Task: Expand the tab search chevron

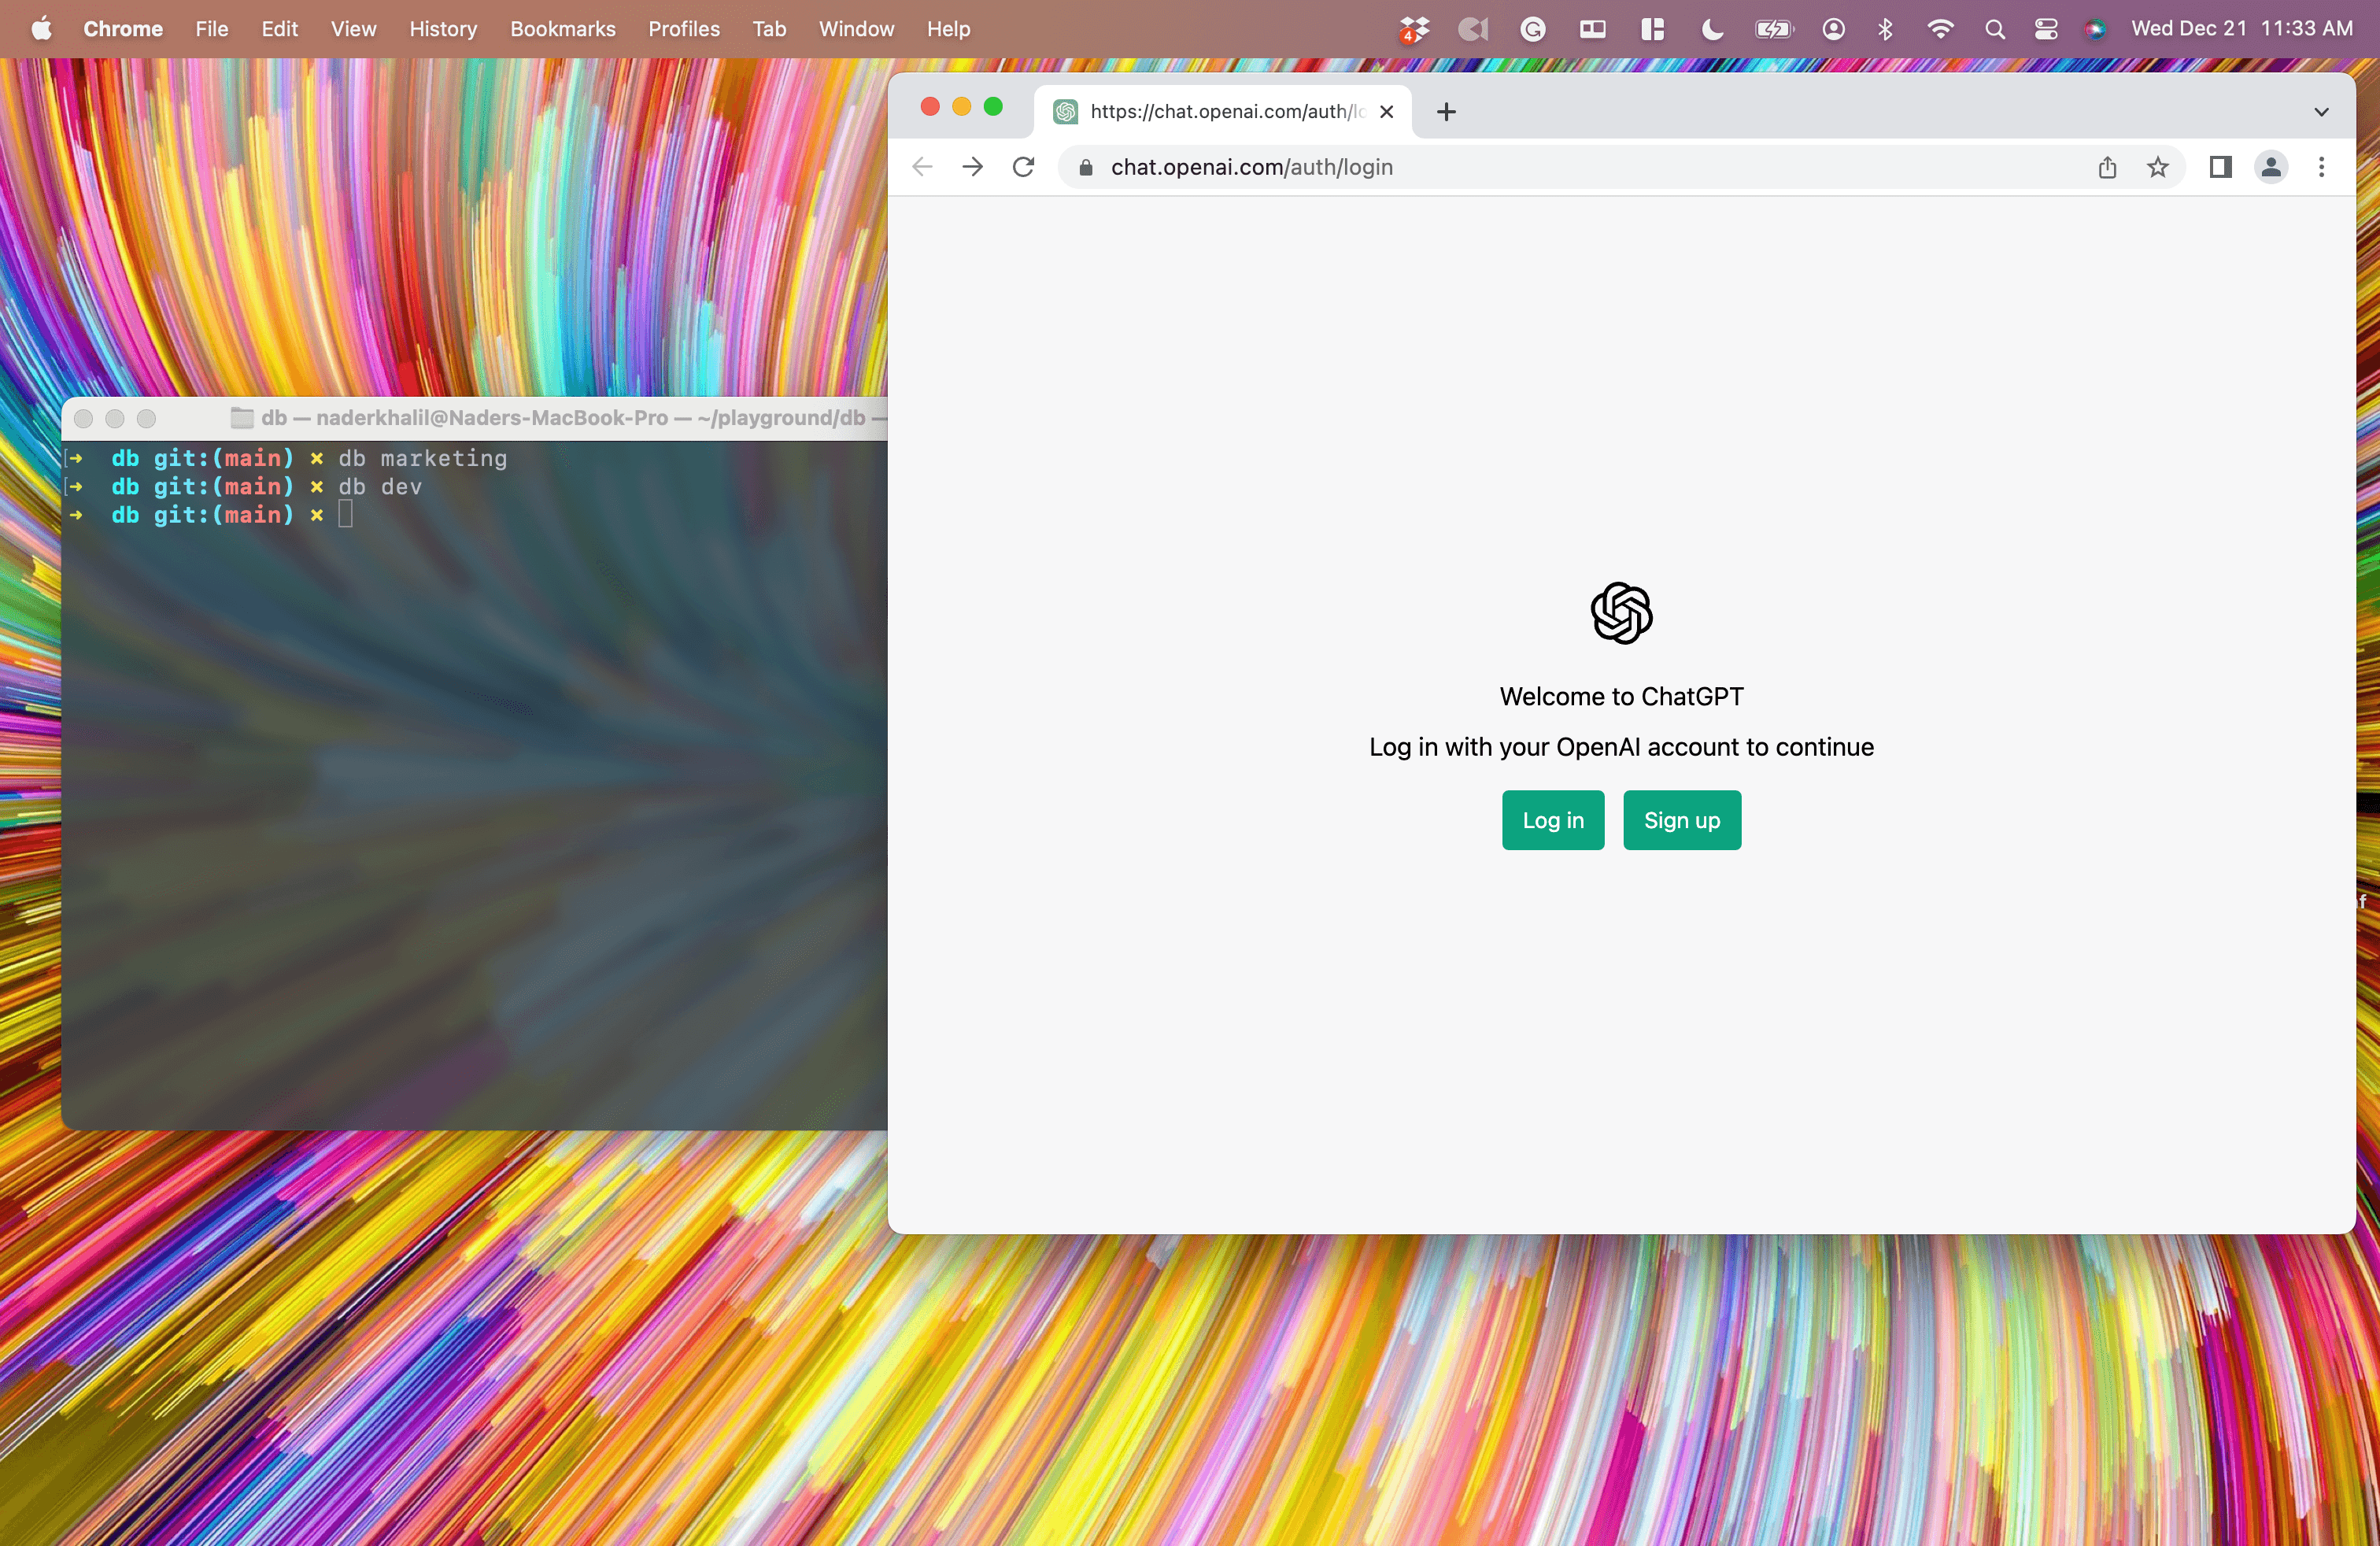Action: [2321, 112]
